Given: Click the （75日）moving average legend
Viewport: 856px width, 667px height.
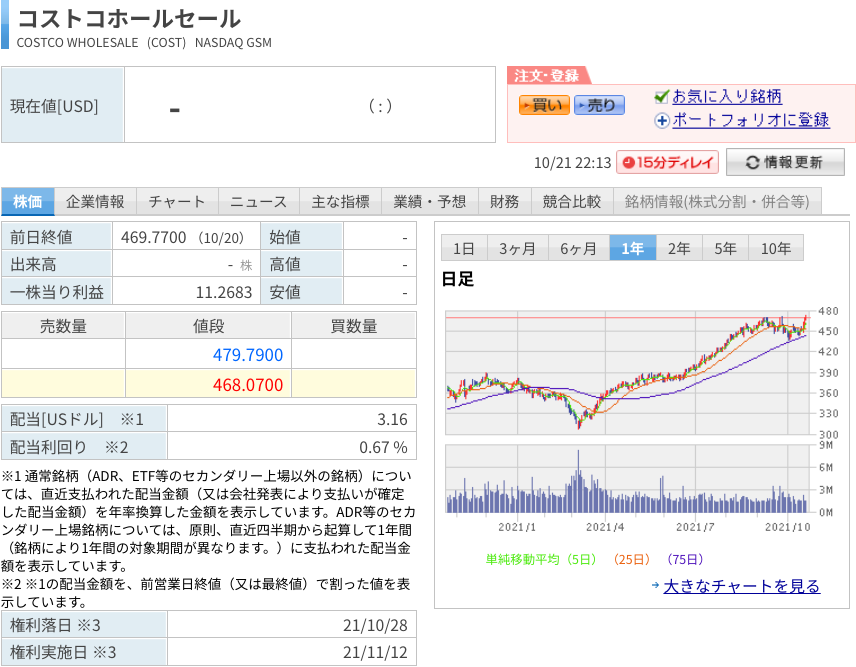Looking at the screenshot, I should point(685,559).
